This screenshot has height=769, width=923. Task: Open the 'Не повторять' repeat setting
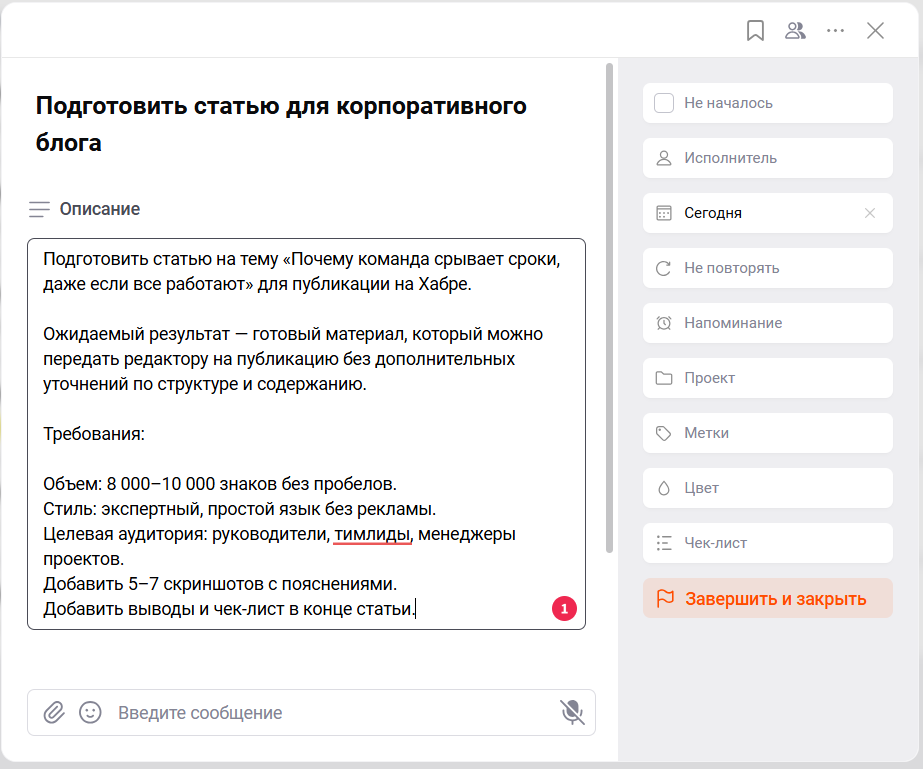click(768, 268)
